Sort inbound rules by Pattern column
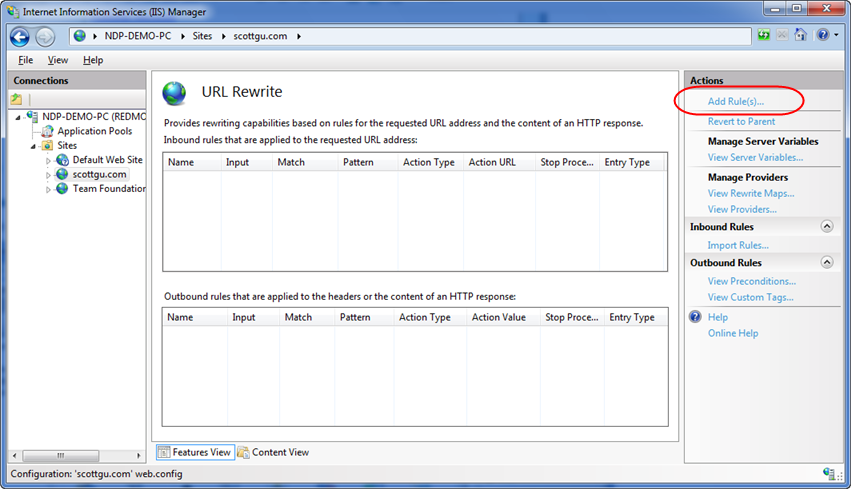 pyautogui.click(x=367, y=162)
